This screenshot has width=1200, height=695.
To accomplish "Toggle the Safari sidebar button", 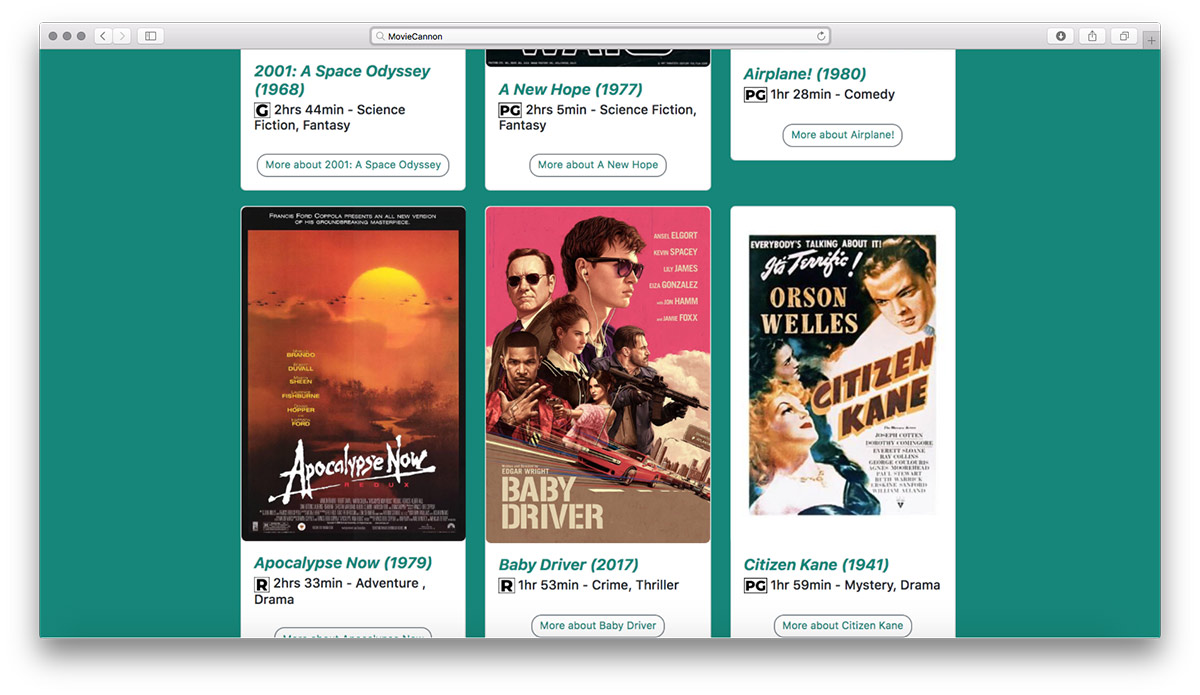I will click(x=151, y=36).
